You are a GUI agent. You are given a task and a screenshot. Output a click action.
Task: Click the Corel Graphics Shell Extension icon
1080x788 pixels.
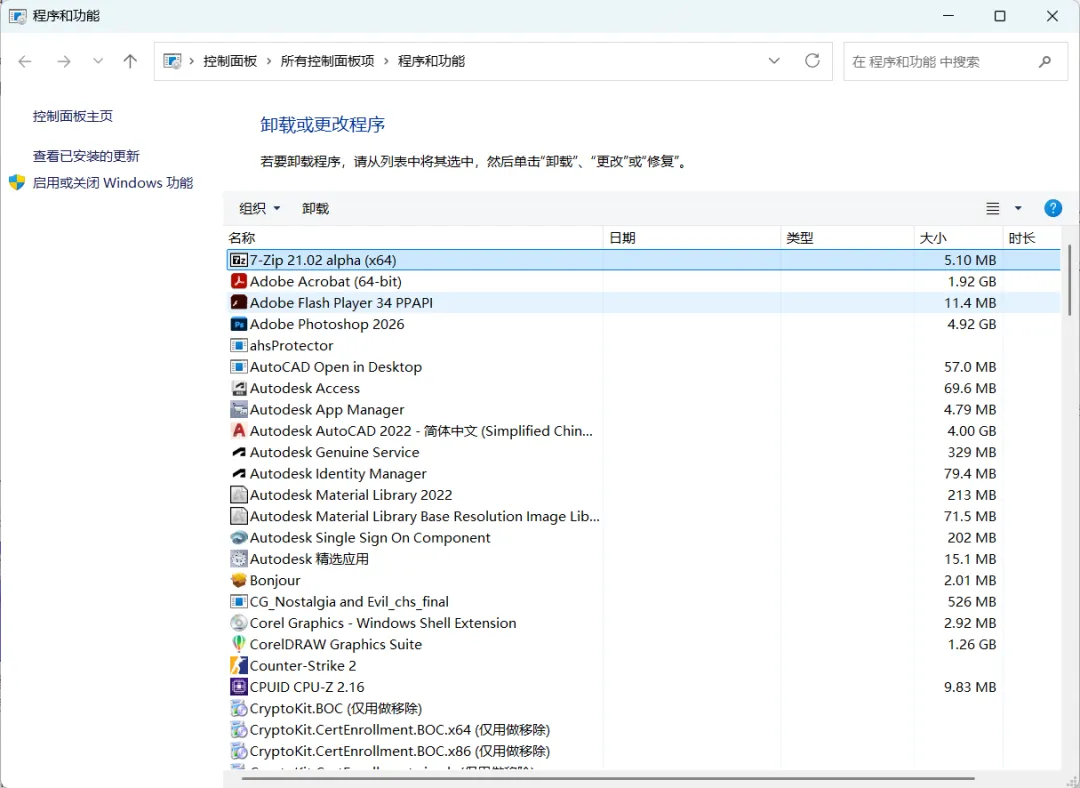[238, 623]
